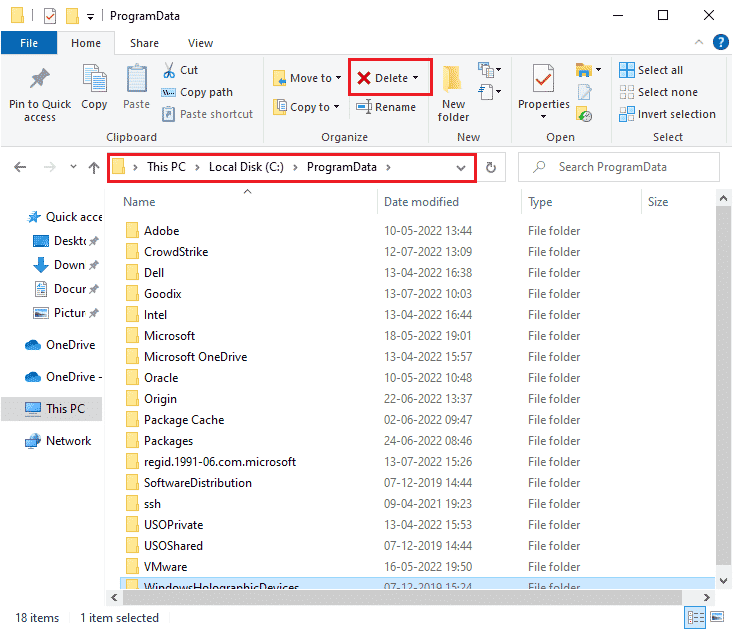The image size is (733, 630).
Task: Select the regid.1991-06.com.microsoft folder
Action: pyautogui.click(x=210, y=462)
